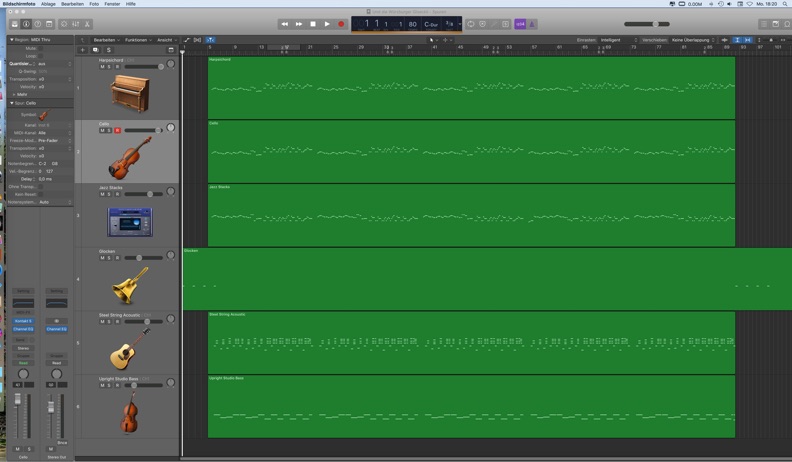This screenshot has width=792, height=462.
Task: Click the Harpsichord piano instrument icon
Action: 130,93
